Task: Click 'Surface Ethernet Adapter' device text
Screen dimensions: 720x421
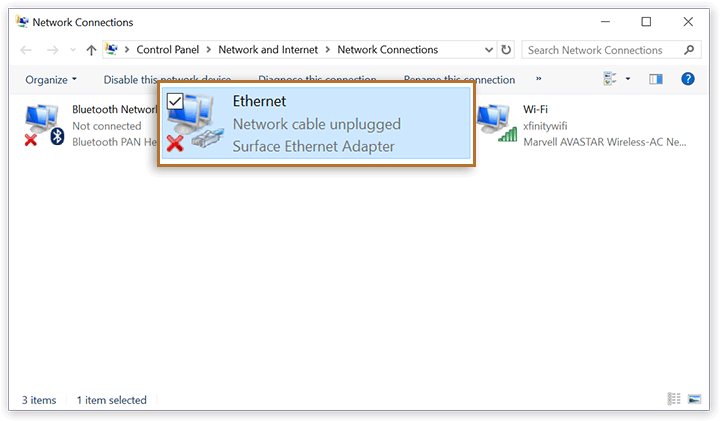Action: pos(313,146)
